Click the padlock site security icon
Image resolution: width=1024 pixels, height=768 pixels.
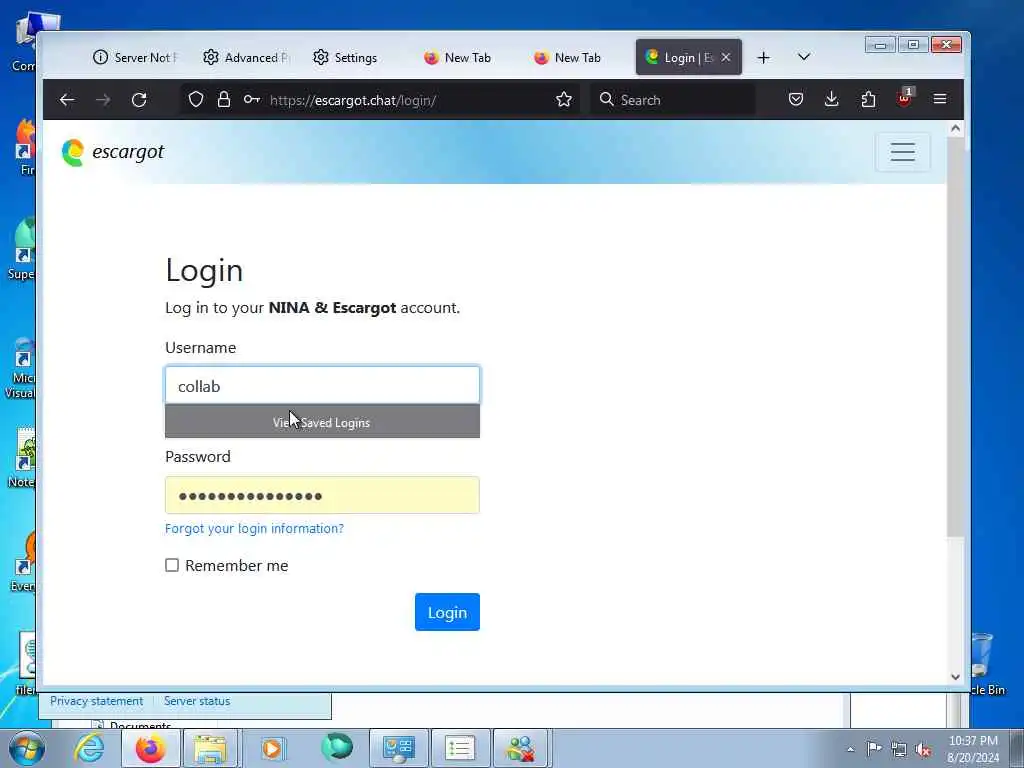point(224,99)
